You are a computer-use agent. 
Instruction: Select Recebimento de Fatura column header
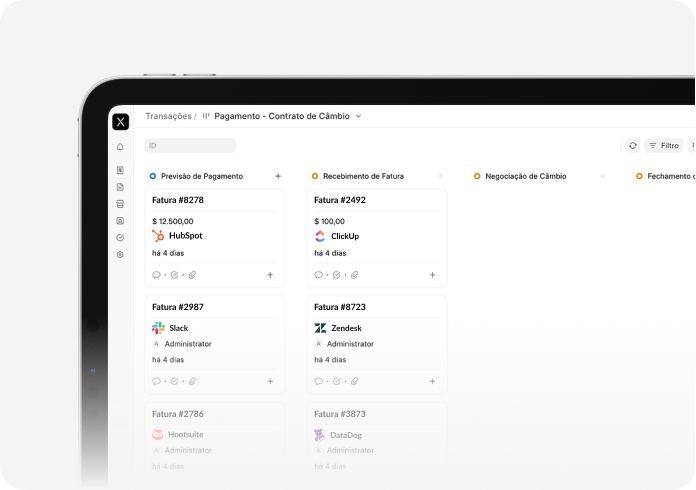click(364, 176)
